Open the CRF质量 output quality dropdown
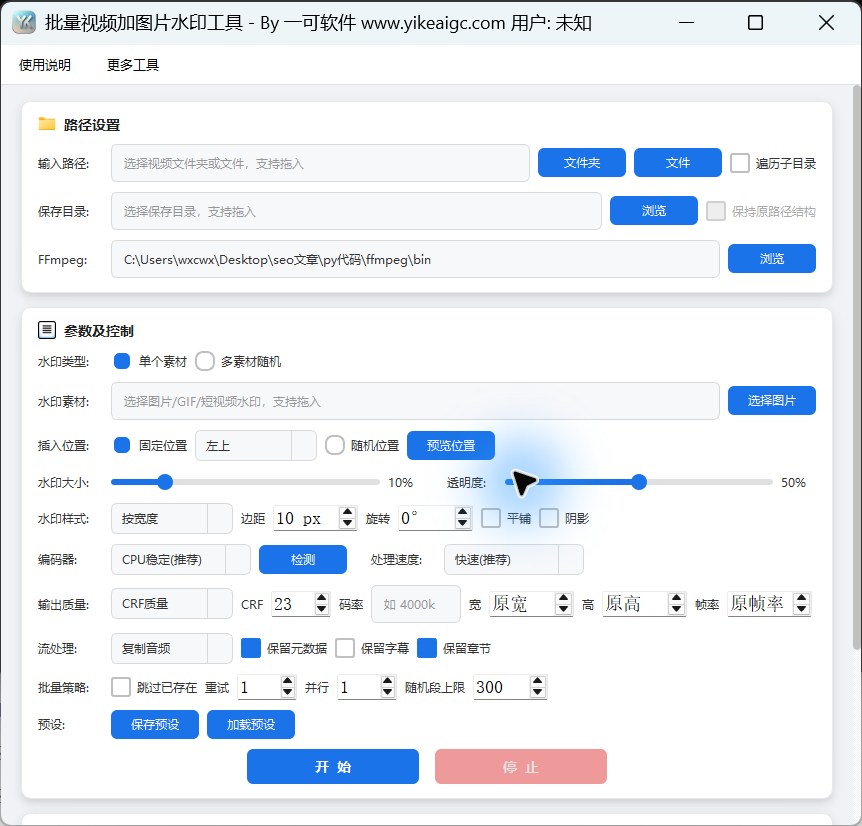 click(x=172, y=603)
